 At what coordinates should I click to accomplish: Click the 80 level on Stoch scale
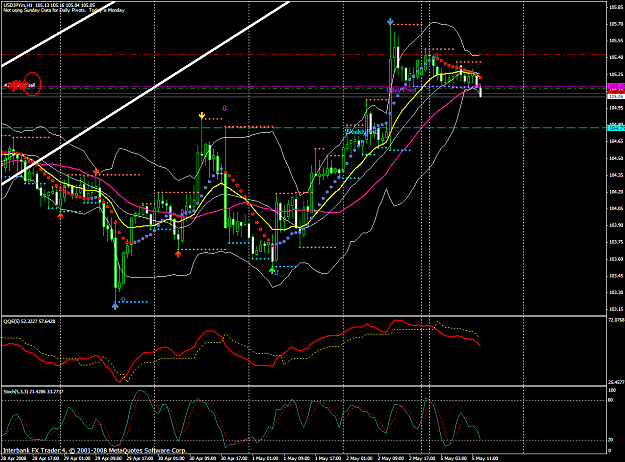point(610,400)
